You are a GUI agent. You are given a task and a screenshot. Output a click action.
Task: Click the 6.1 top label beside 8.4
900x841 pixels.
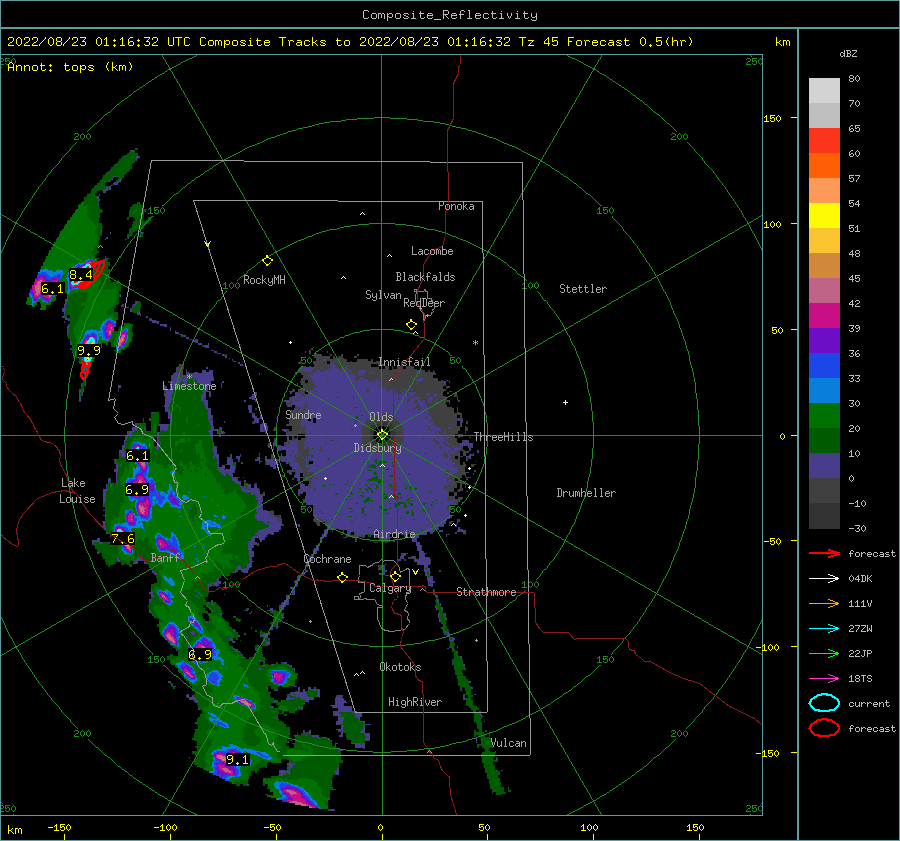click(52, 289)
